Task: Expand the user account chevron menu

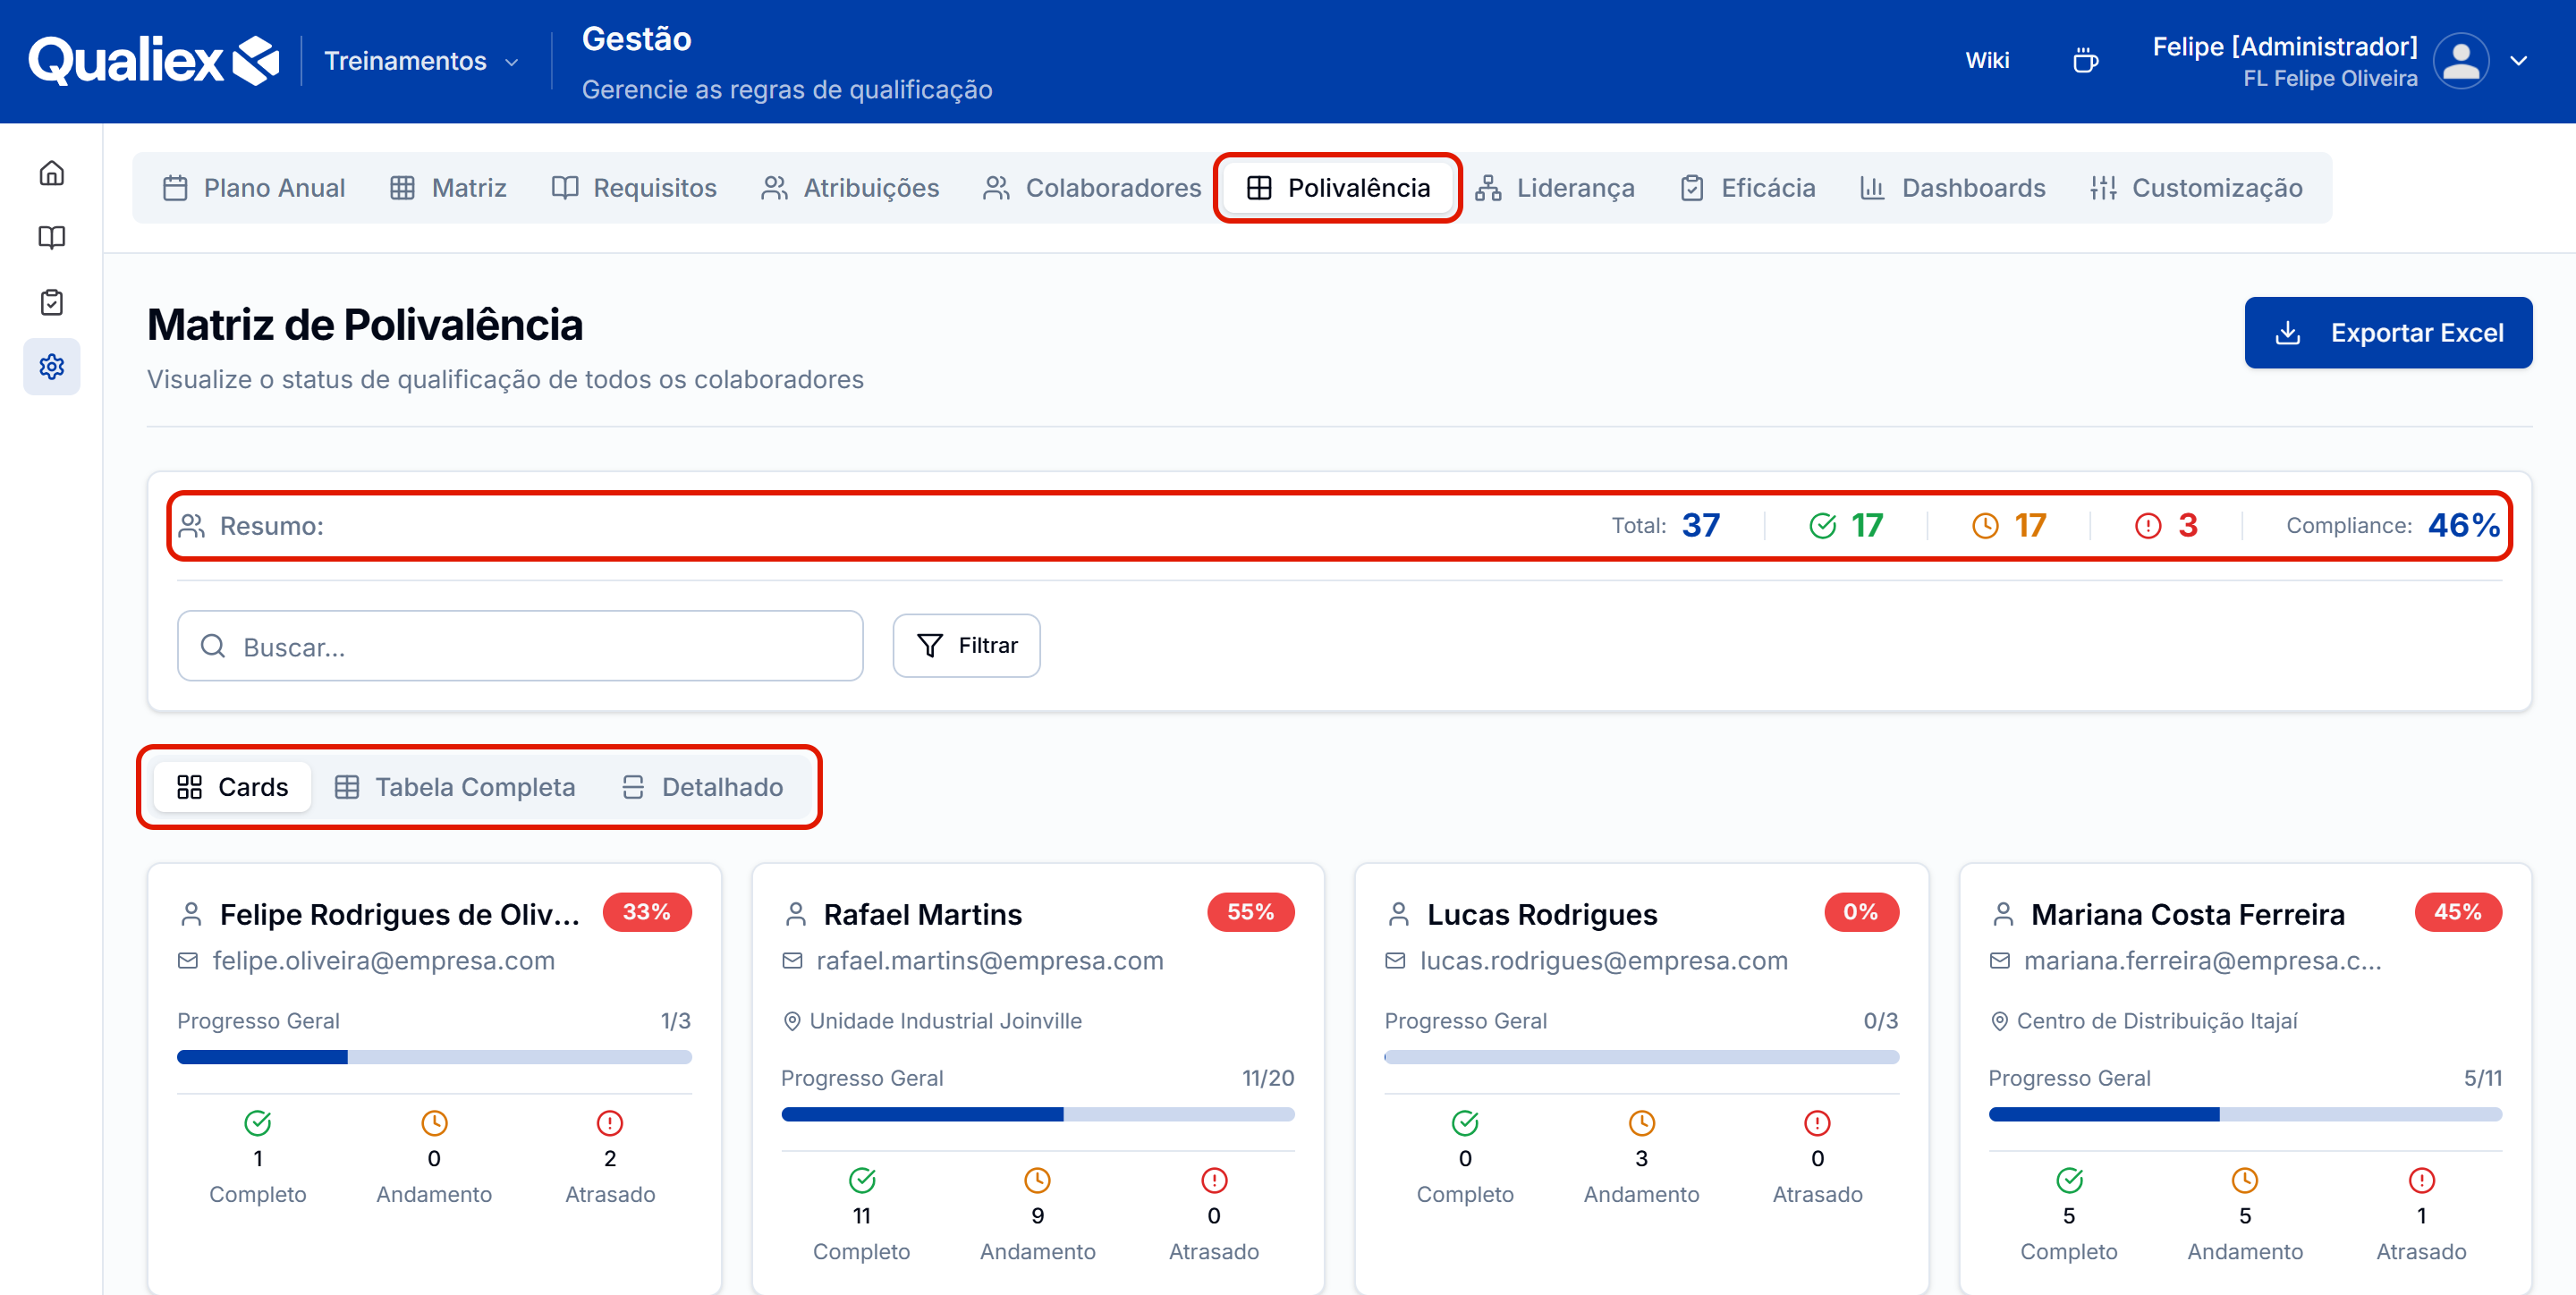Action: (2519, 61)
